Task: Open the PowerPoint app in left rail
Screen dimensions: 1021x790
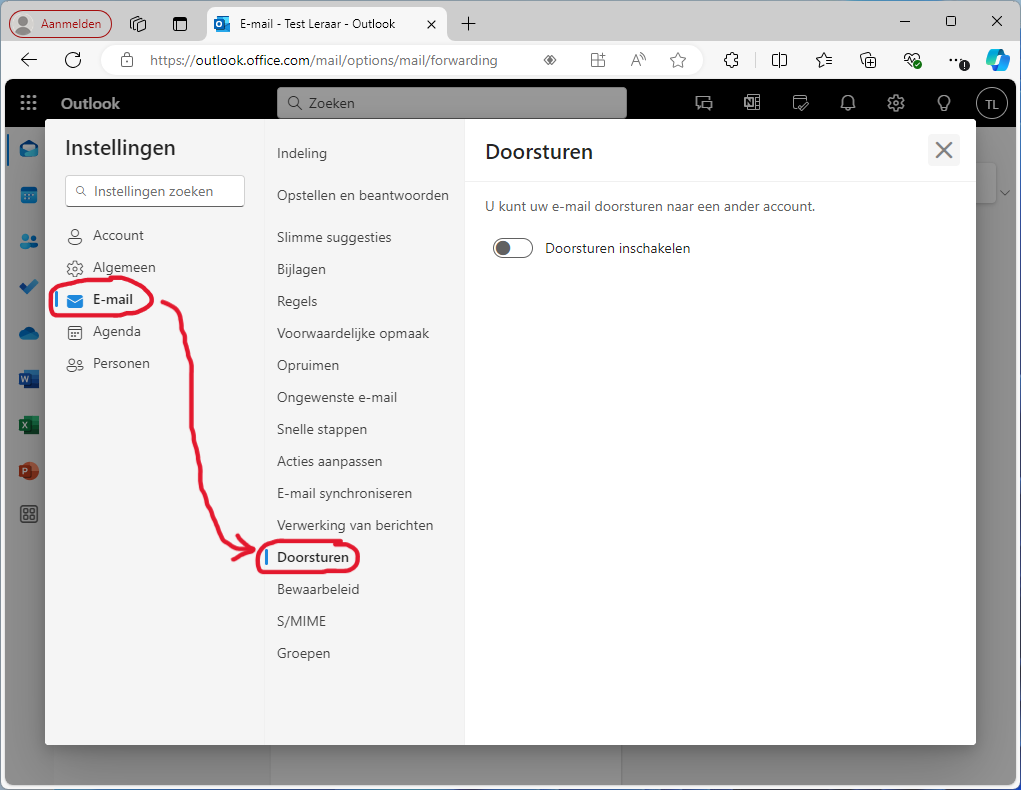Action: tap(28, 470)
